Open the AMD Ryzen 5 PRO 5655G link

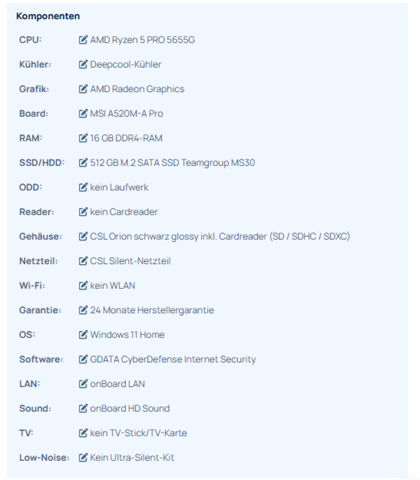(142, 40)
